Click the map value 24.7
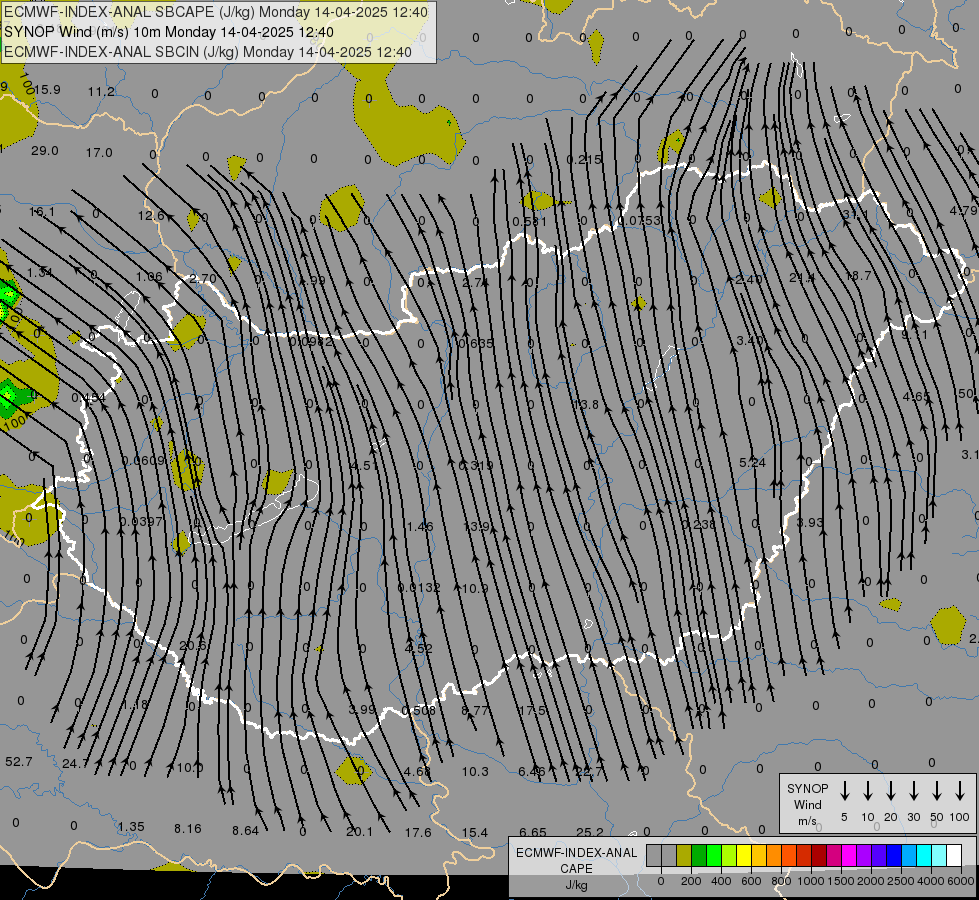The height and width of the screenshot is (900, 979). [75, 763]
